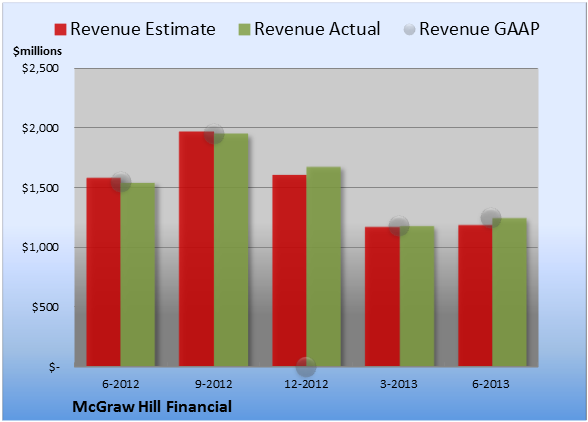The image size is (588, 422).
Task: Click the '6-2012' quarter label
Action: click(x=121, y=384)
